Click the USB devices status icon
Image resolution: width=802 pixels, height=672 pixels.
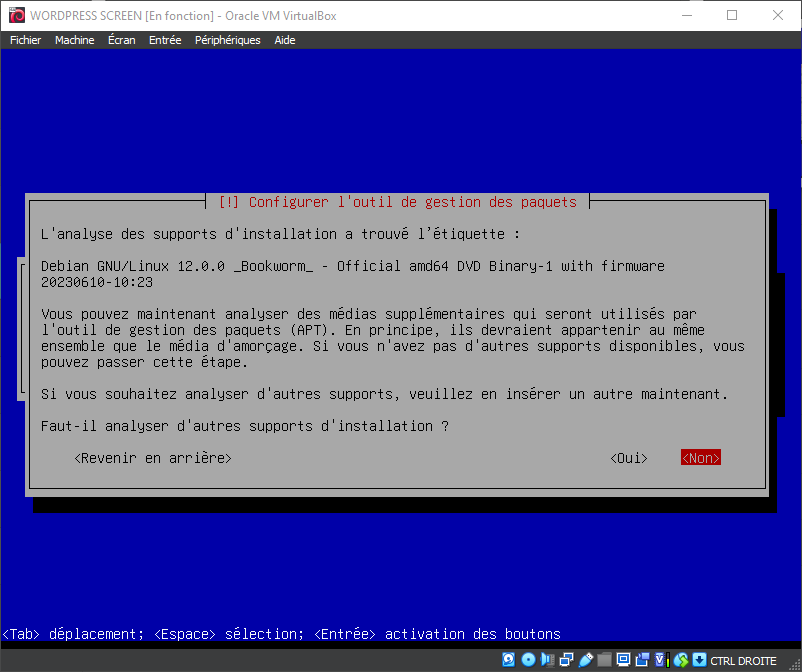tap(584, 660)
